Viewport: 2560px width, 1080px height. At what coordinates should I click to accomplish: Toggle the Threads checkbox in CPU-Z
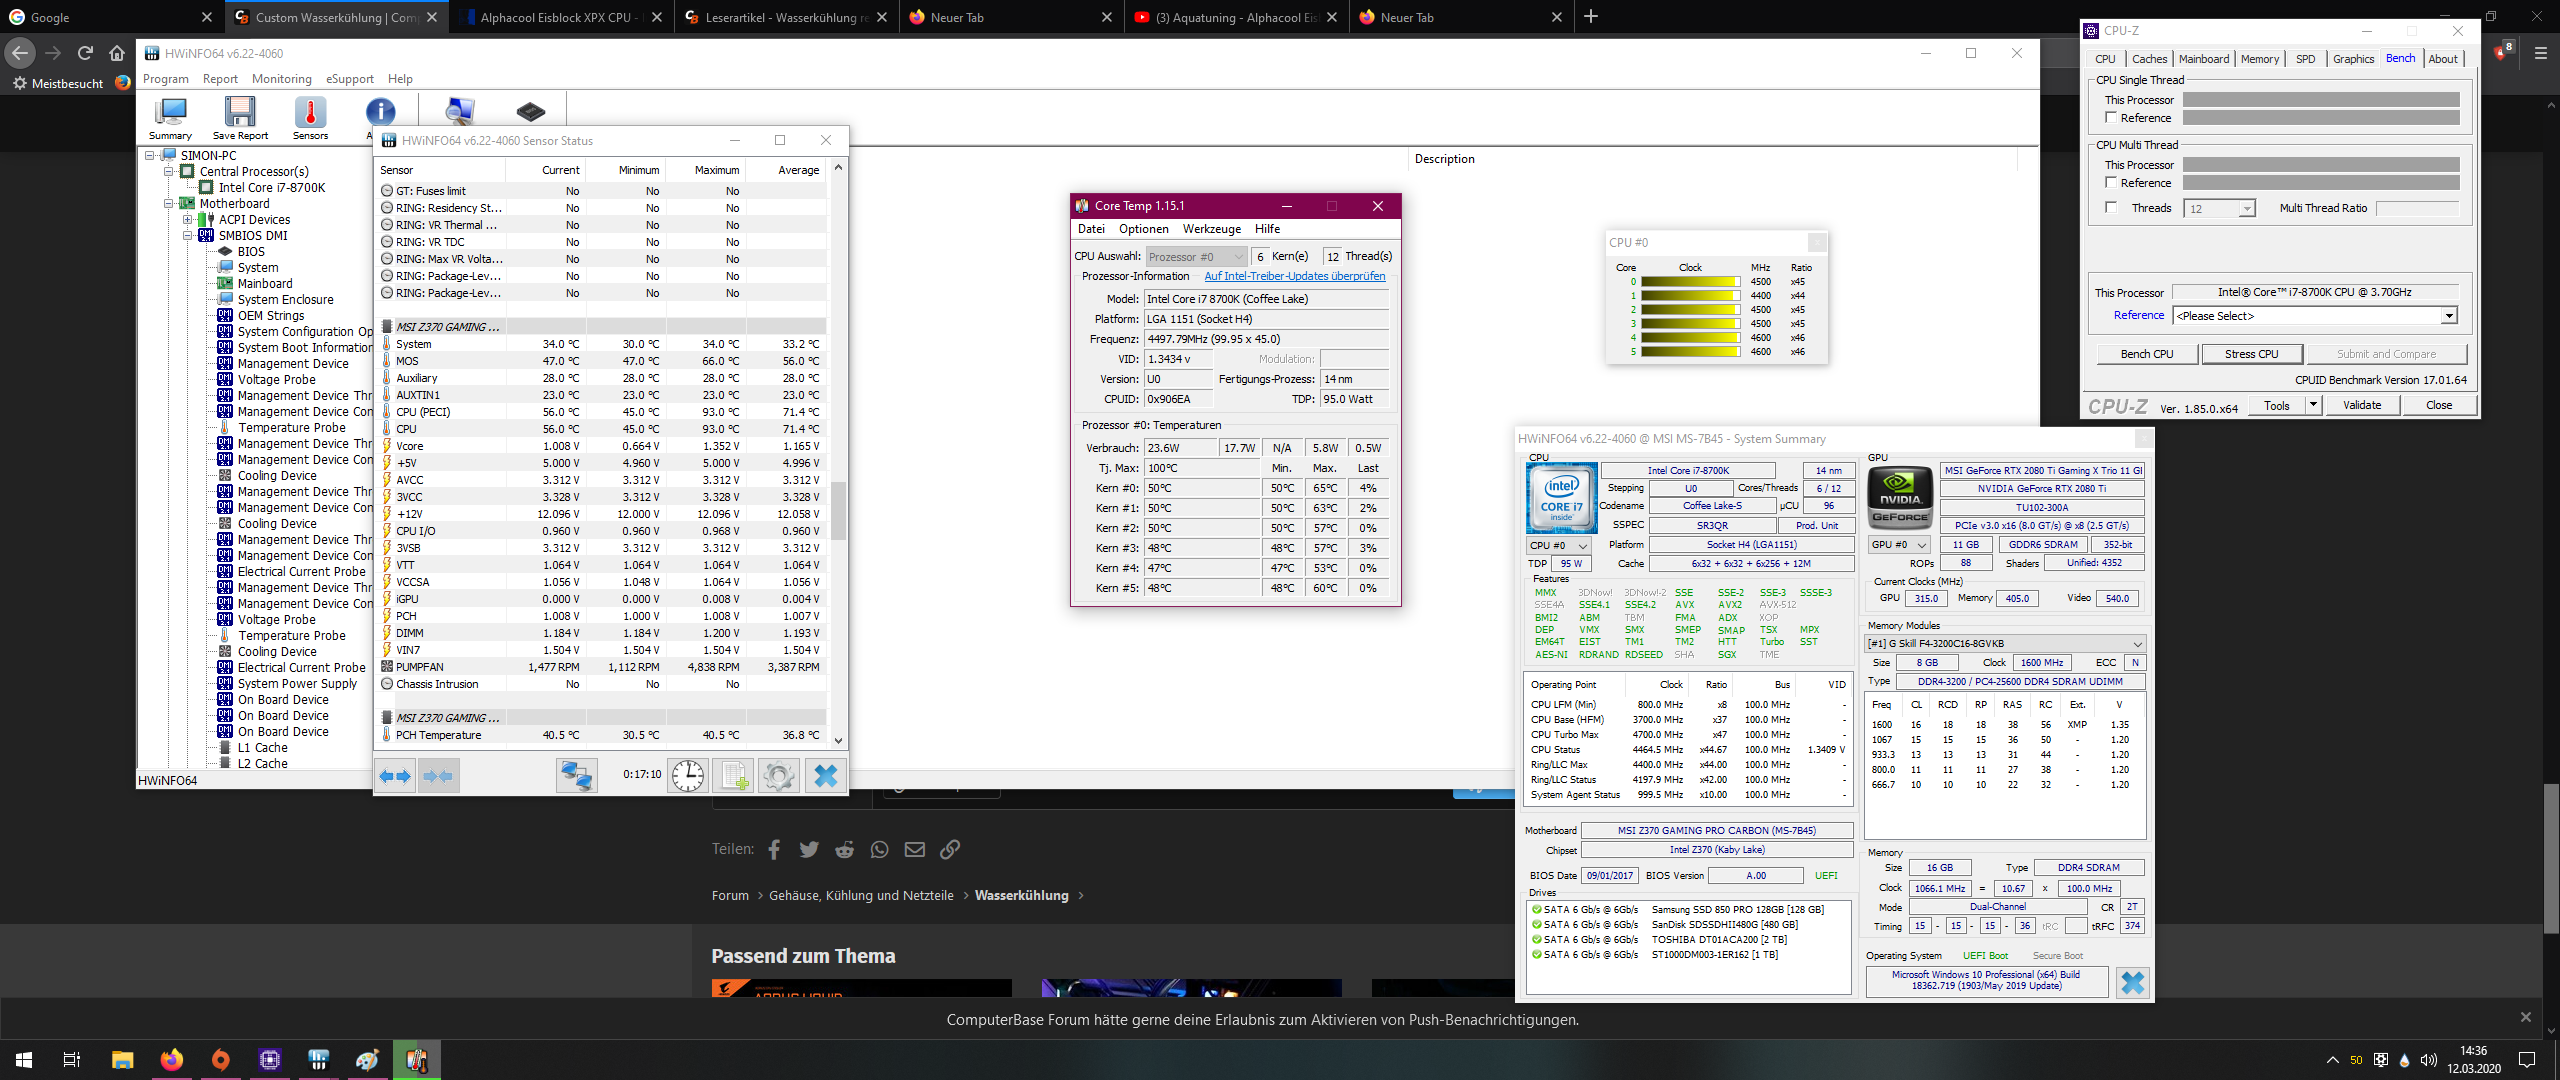2111,208
